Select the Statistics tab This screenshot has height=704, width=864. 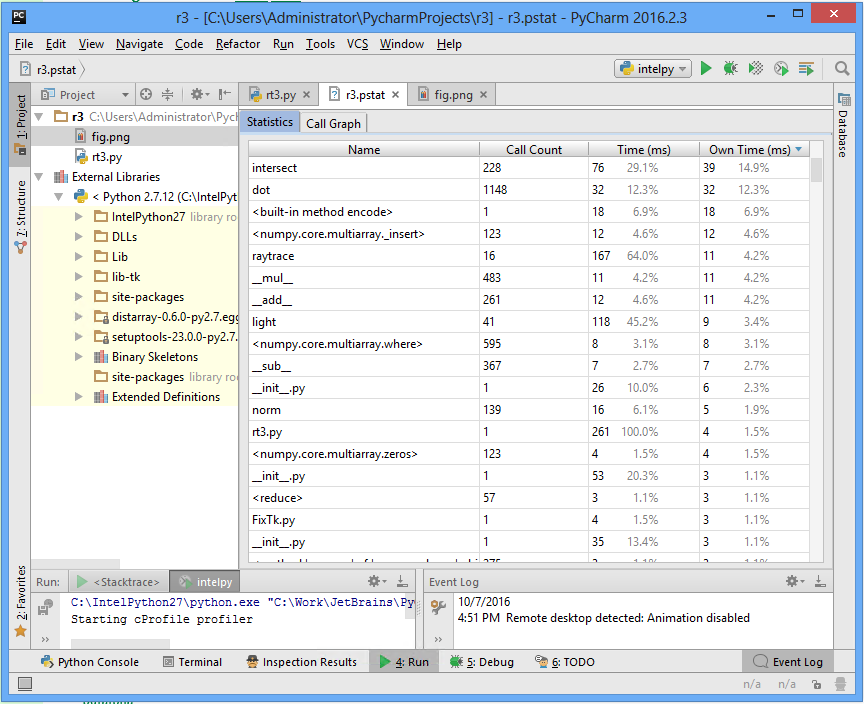pos(269,122)
